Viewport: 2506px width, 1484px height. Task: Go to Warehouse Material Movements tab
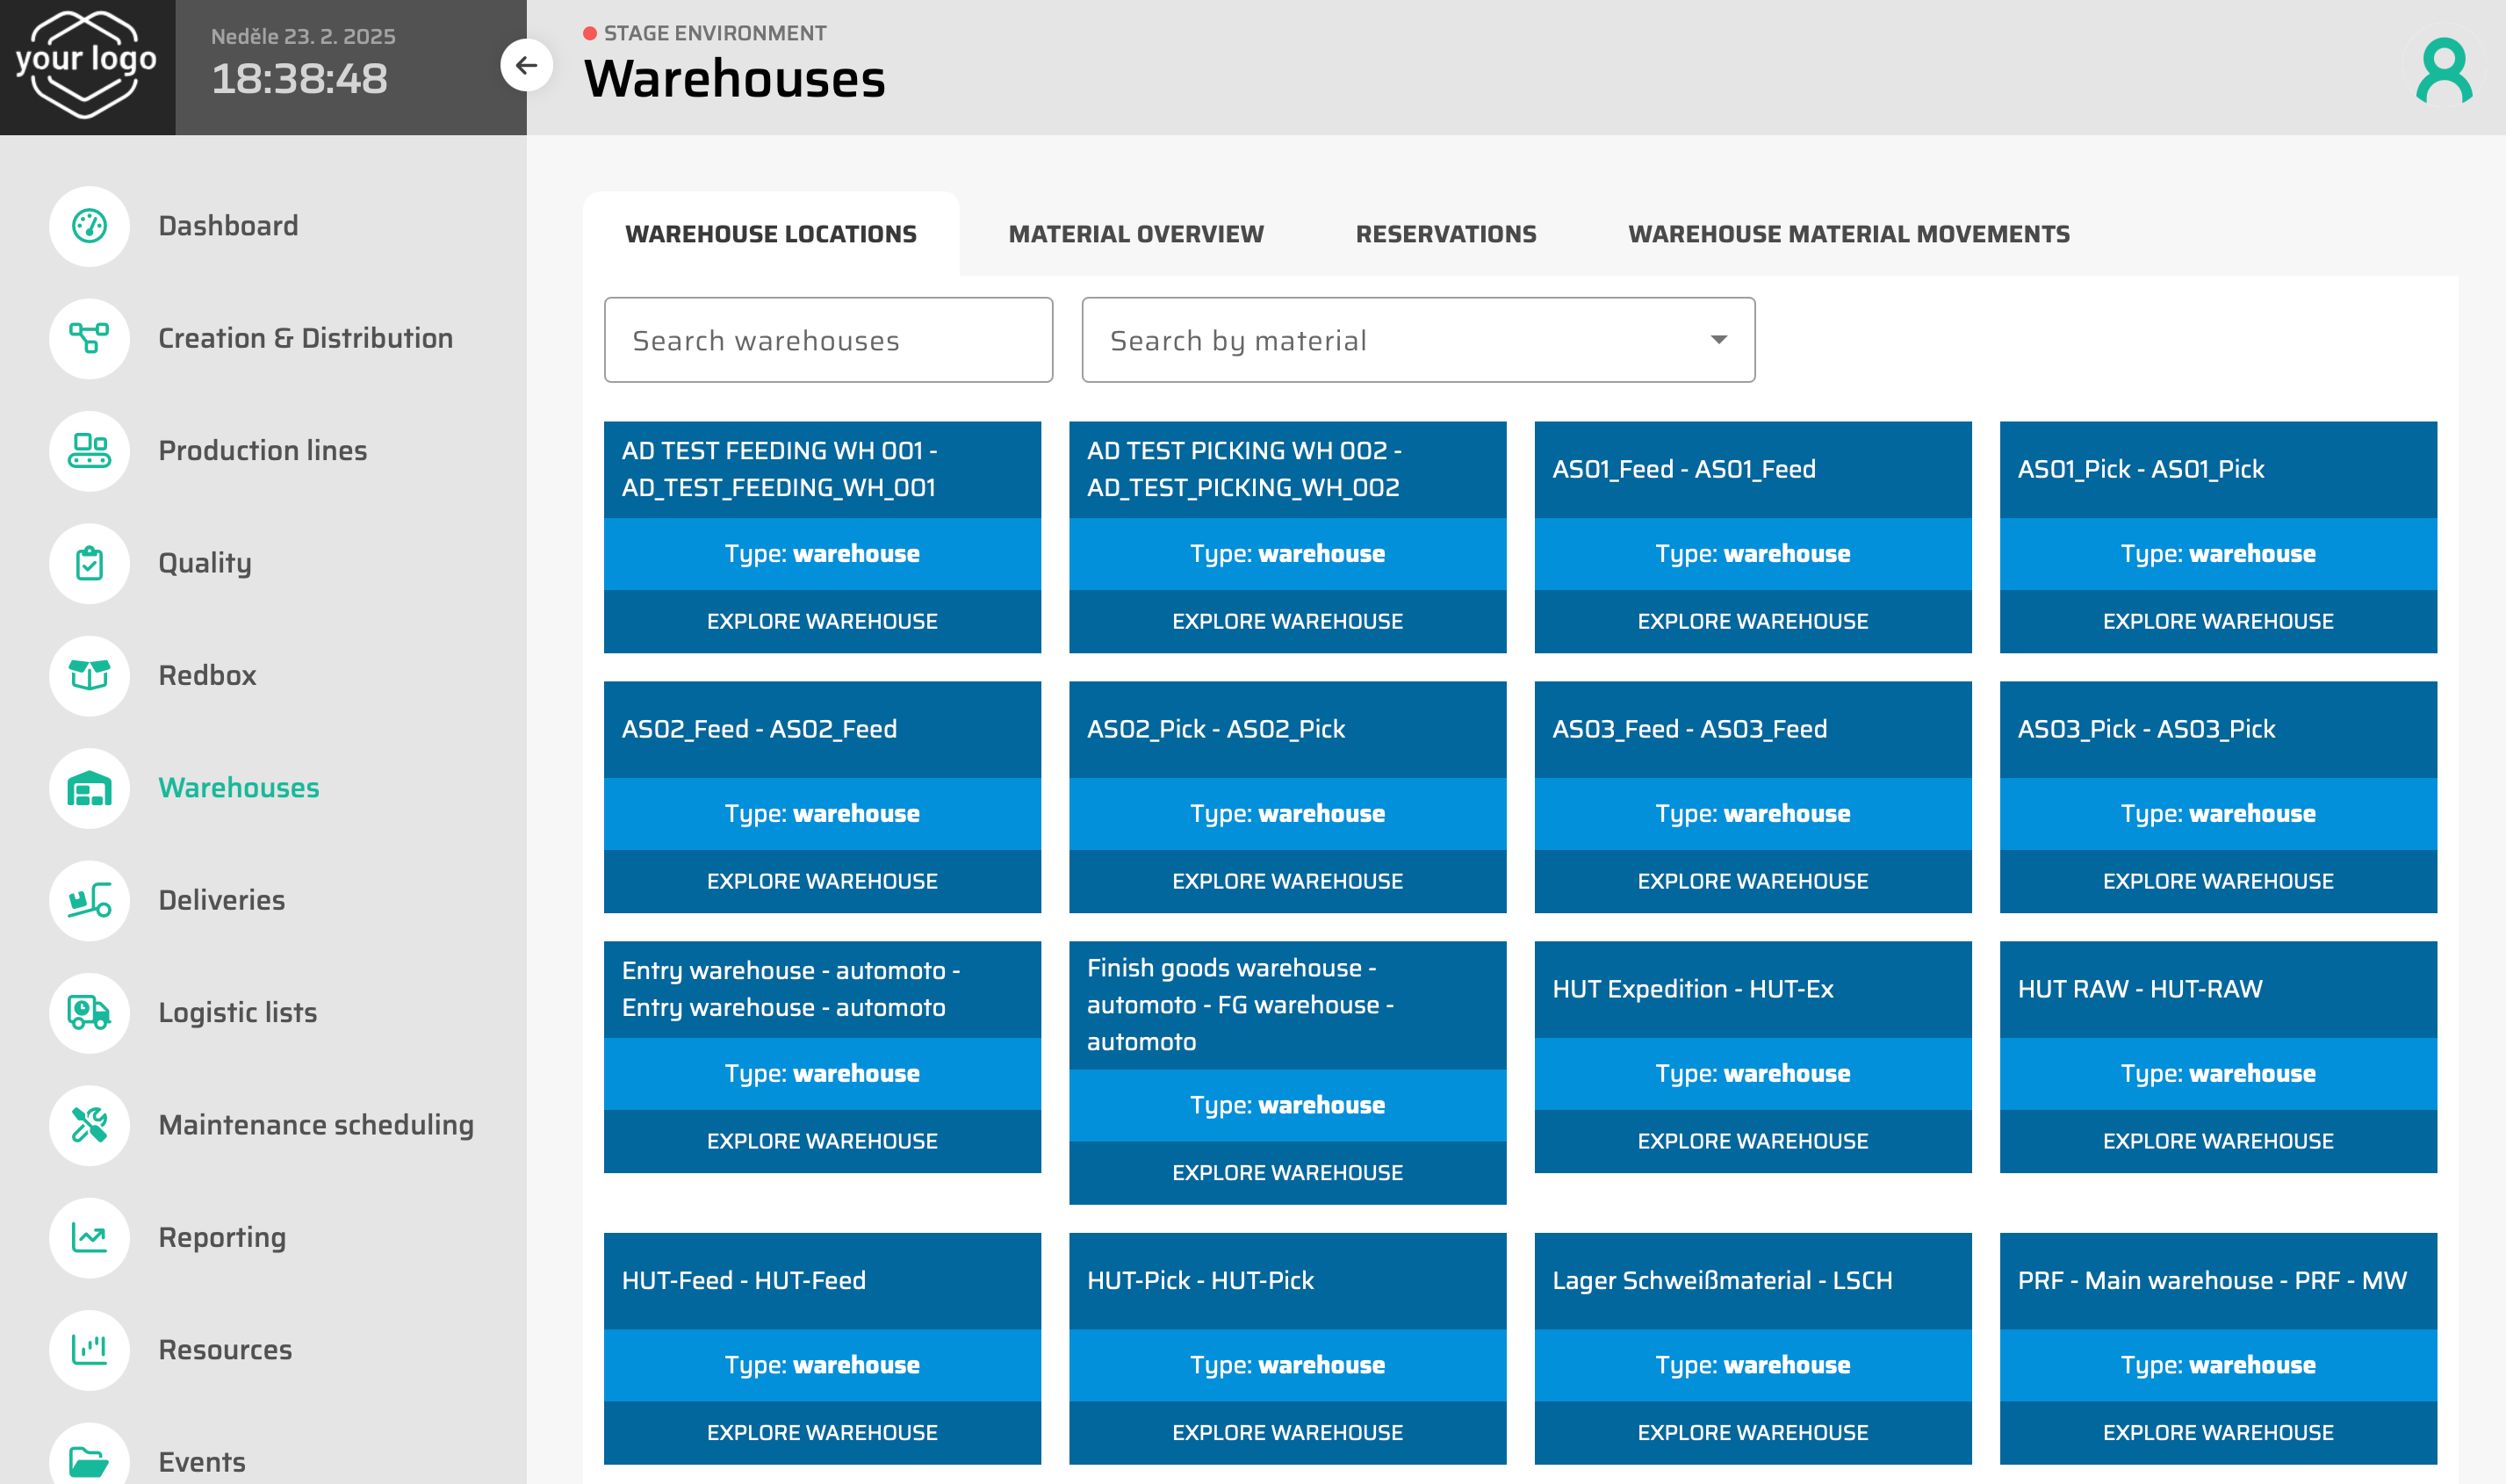1848,234
